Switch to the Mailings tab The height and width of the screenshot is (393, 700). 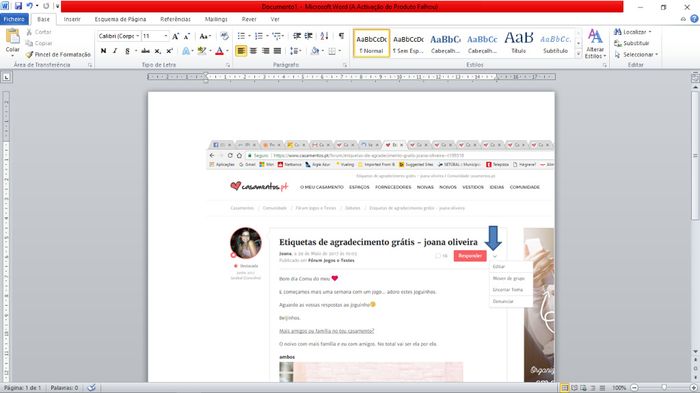click(216, 19)
